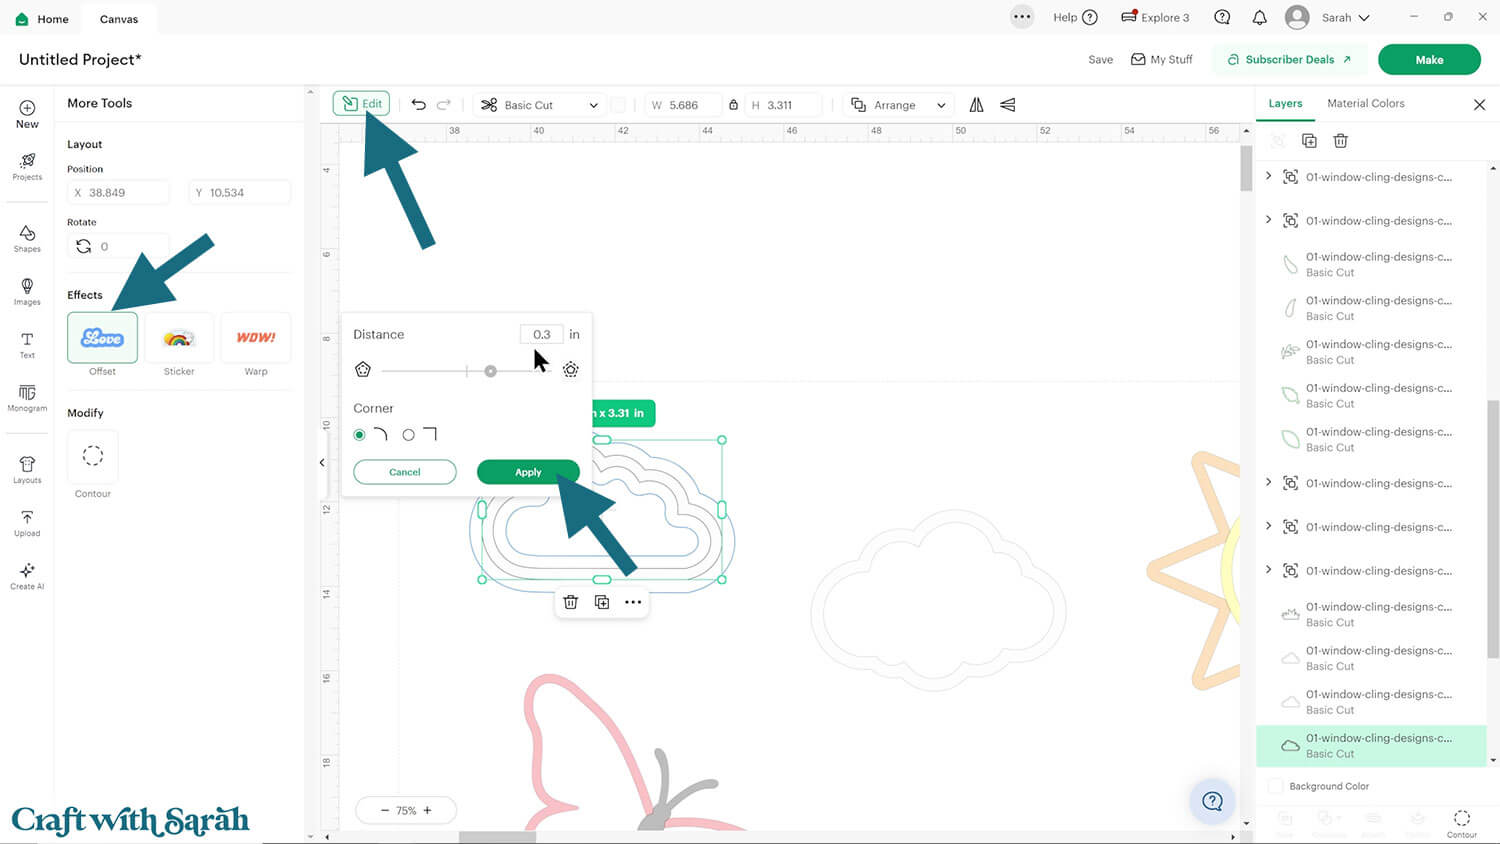Toggle the aspect ratio lock
This screenshot has width=1500, height=844.
pyautogui.click(x=733, y=105)
